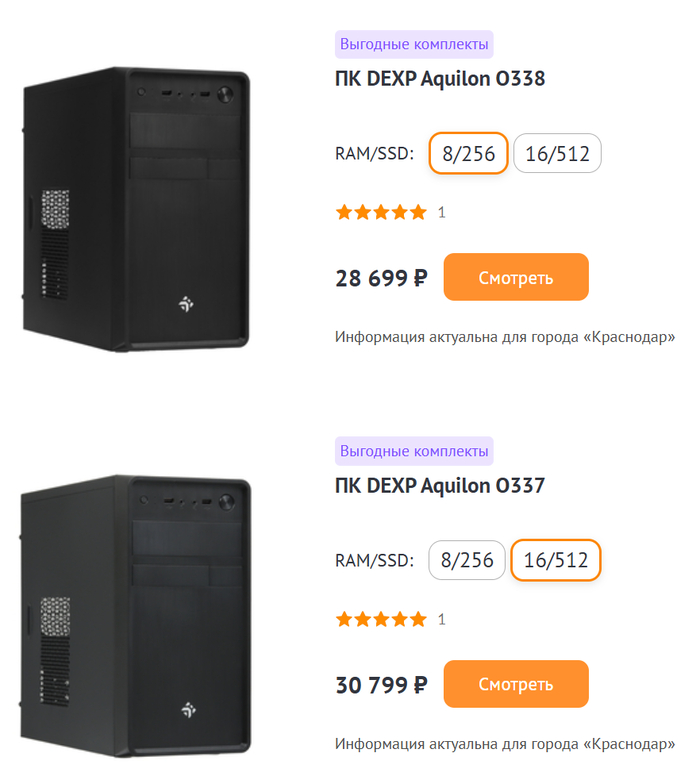Screen dimensions: 700x776
Task: Select 16/512 RAM/SSD option for Aquilon O337
Action: point(556,560)
